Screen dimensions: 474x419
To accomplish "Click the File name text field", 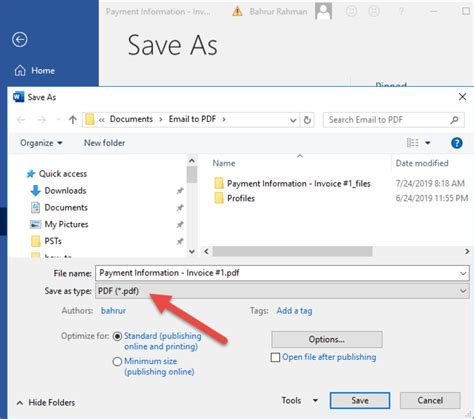I will tap(282, 273).
